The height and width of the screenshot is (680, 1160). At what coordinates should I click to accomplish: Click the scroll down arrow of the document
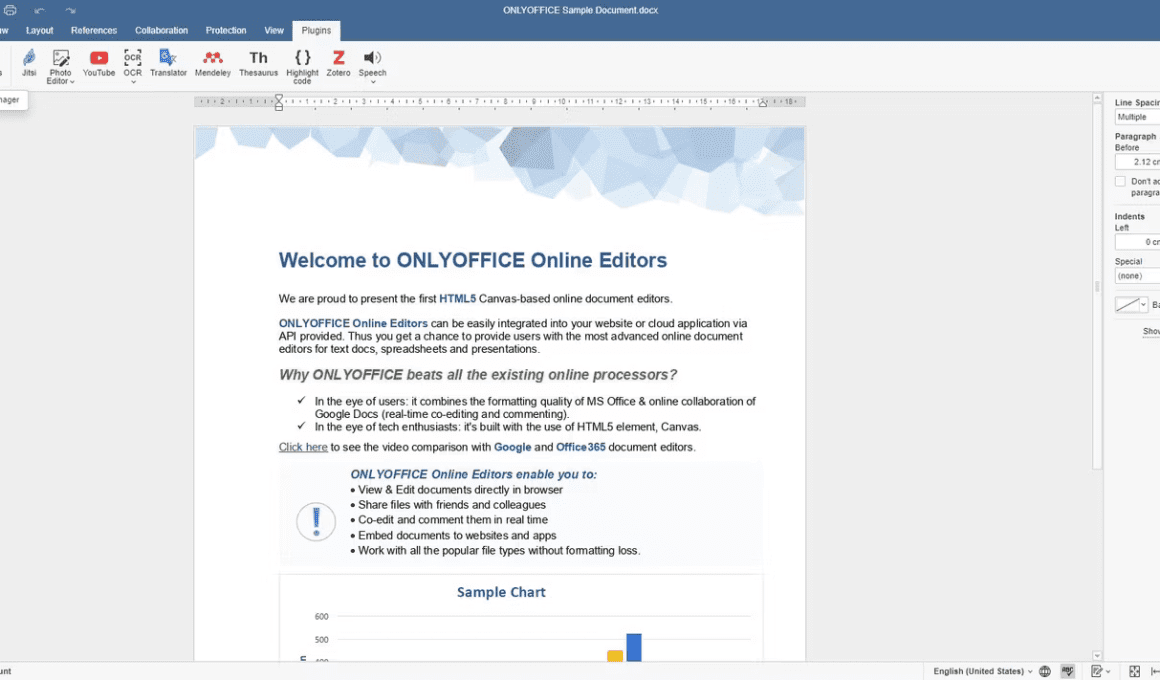coord(1097,656)
